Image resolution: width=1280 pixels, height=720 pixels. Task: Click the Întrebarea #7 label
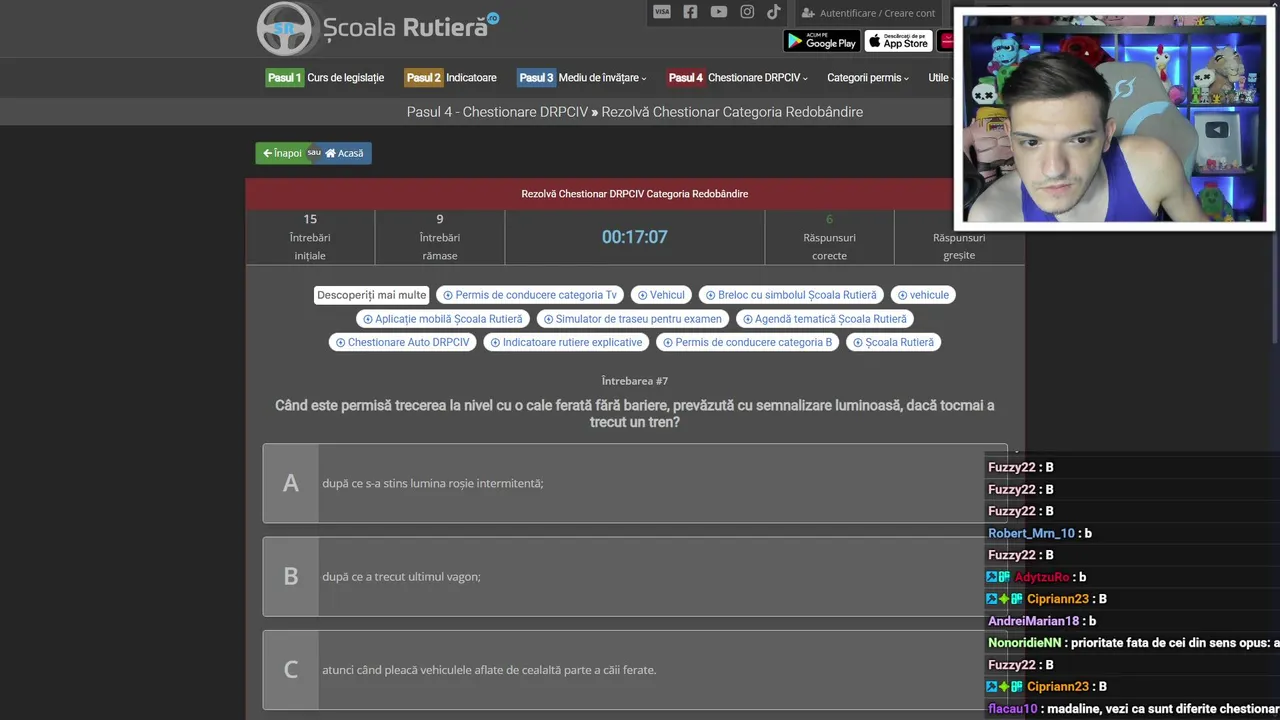[x=635, y=381]
